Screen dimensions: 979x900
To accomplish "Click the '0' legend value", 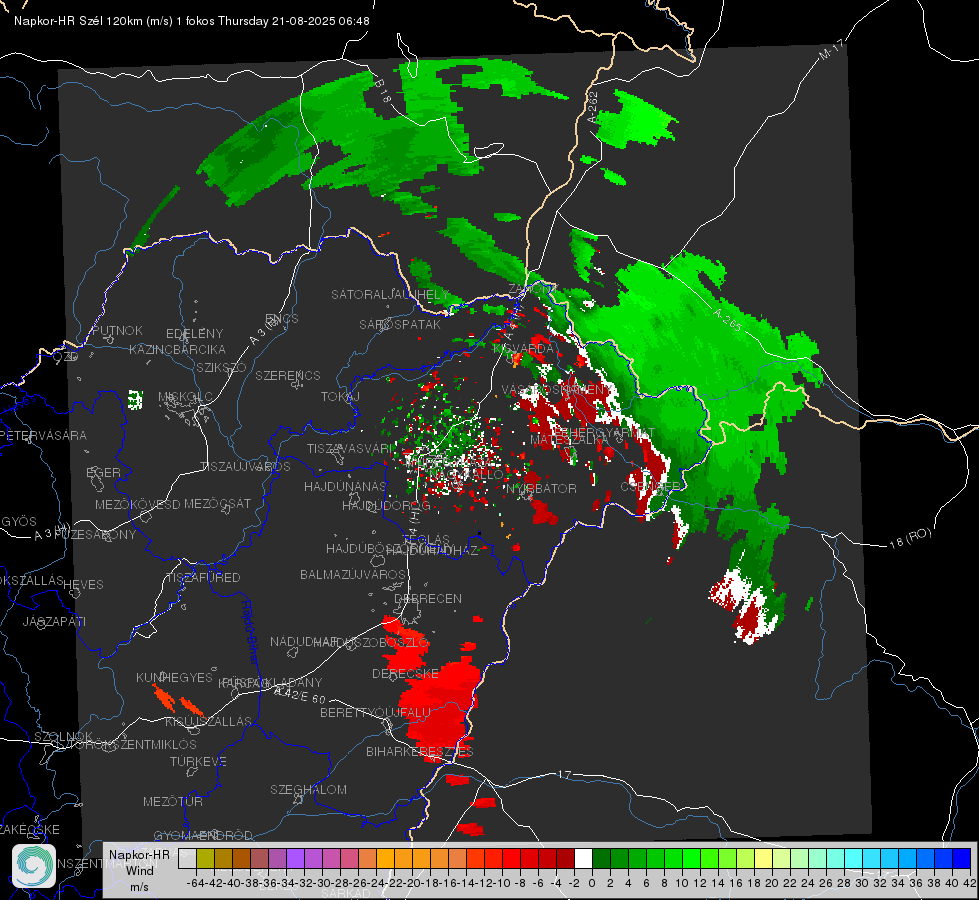I will point(592,883).
